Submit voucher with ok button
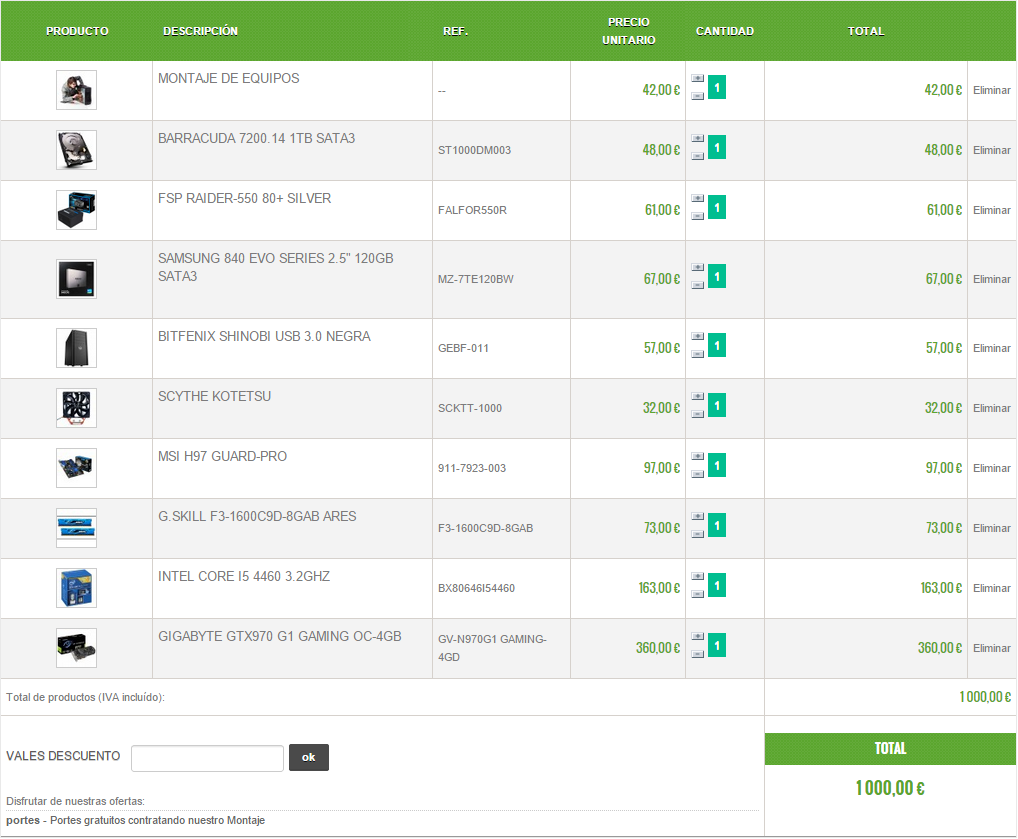The height and width of the screenshot is (839, 1018). (x=308, y=757)
